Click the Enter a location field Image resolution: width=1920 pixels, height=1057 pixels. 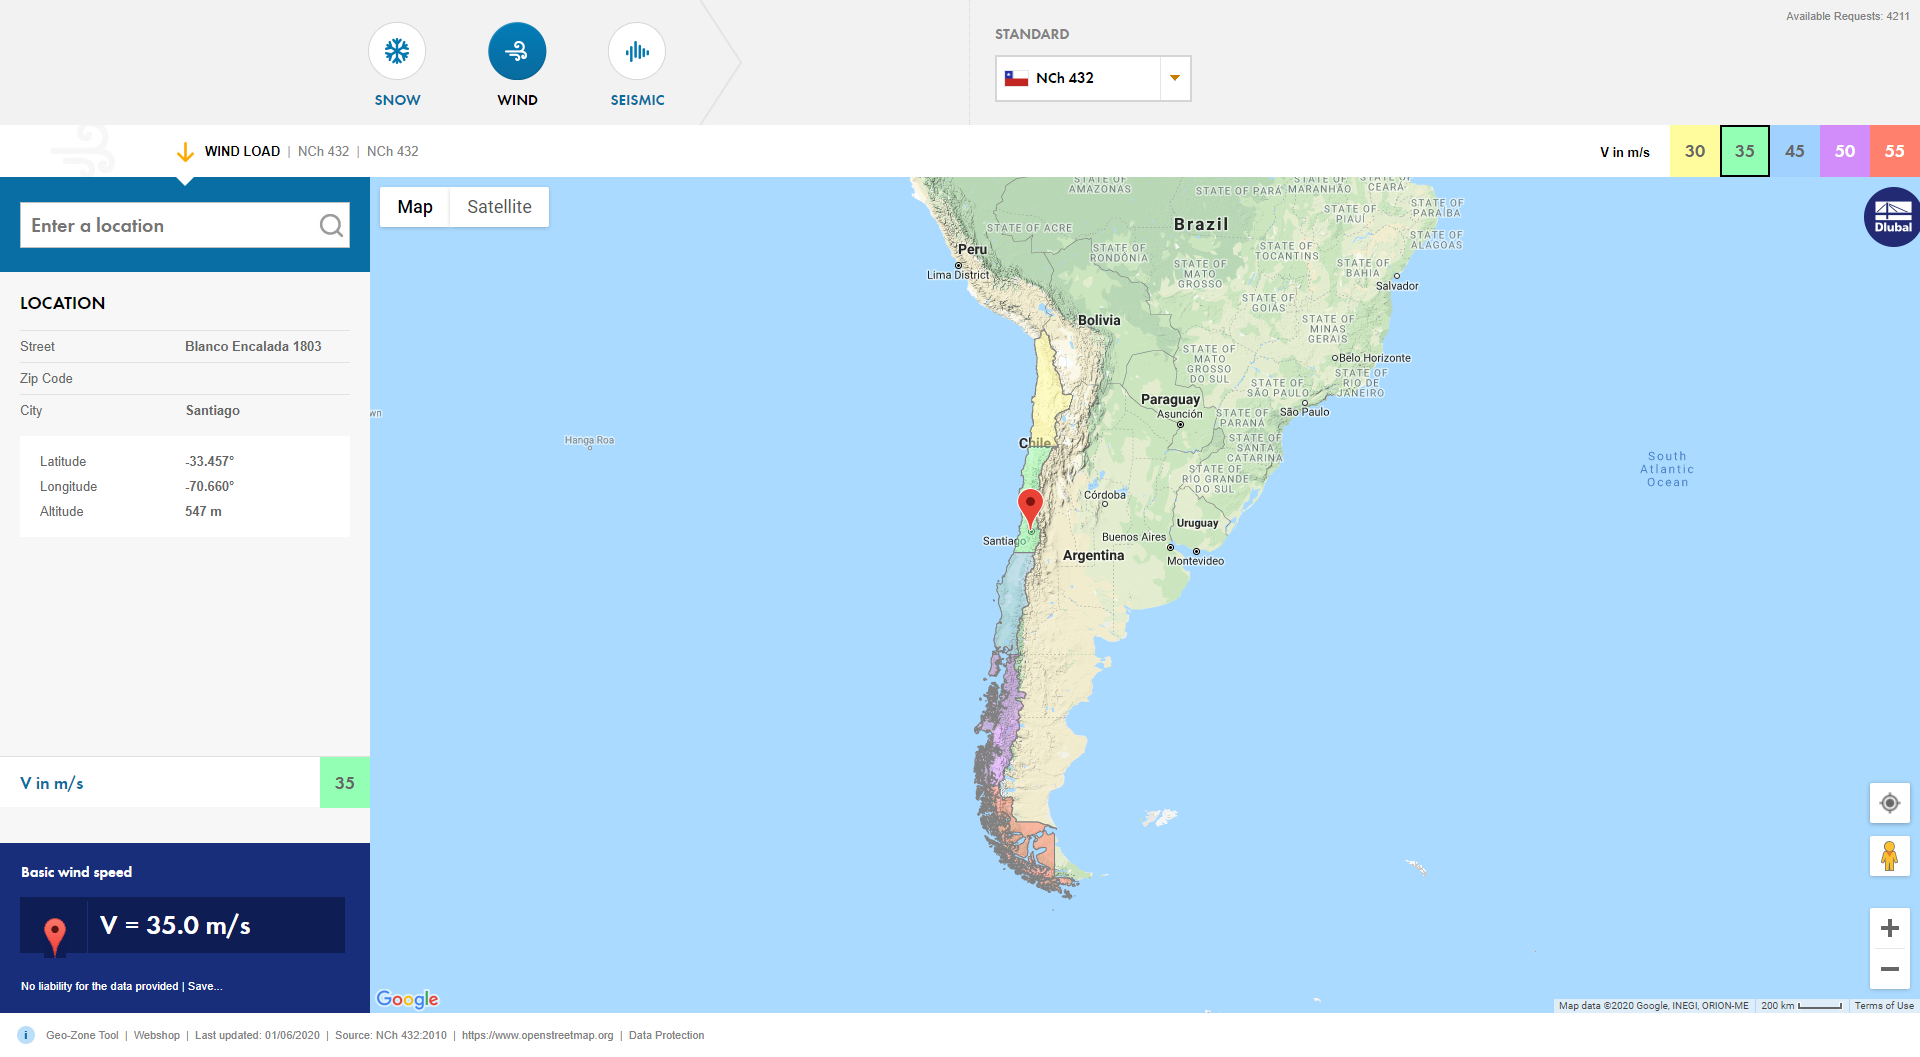pyautogui.click(x=185, y=225)
